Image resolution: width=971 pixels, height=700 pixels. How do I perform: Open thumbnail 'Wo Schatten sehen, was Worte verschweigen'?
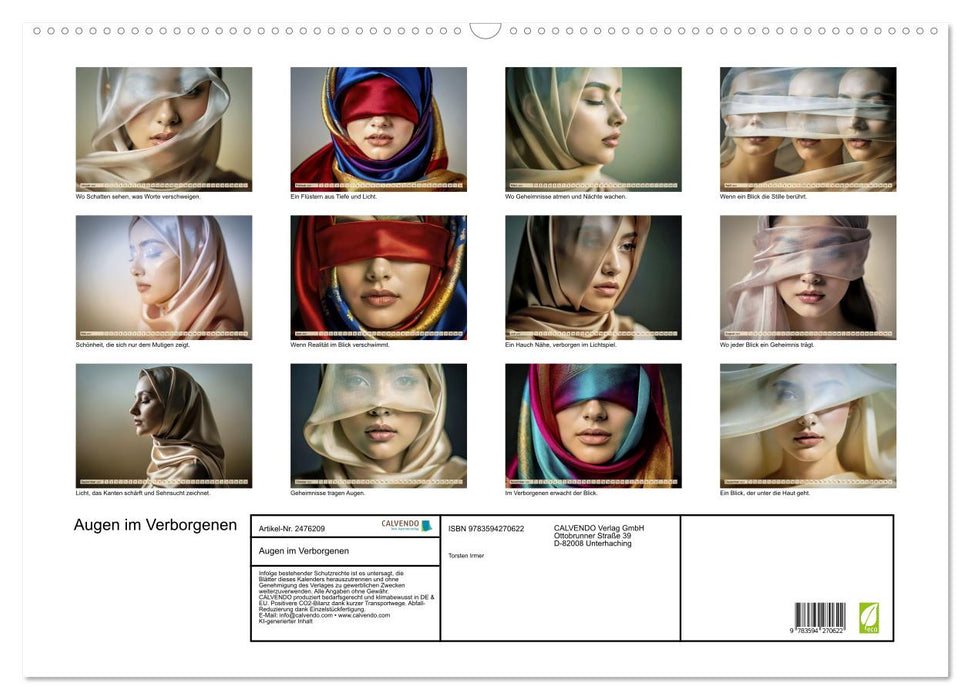(x=164, y=129)
